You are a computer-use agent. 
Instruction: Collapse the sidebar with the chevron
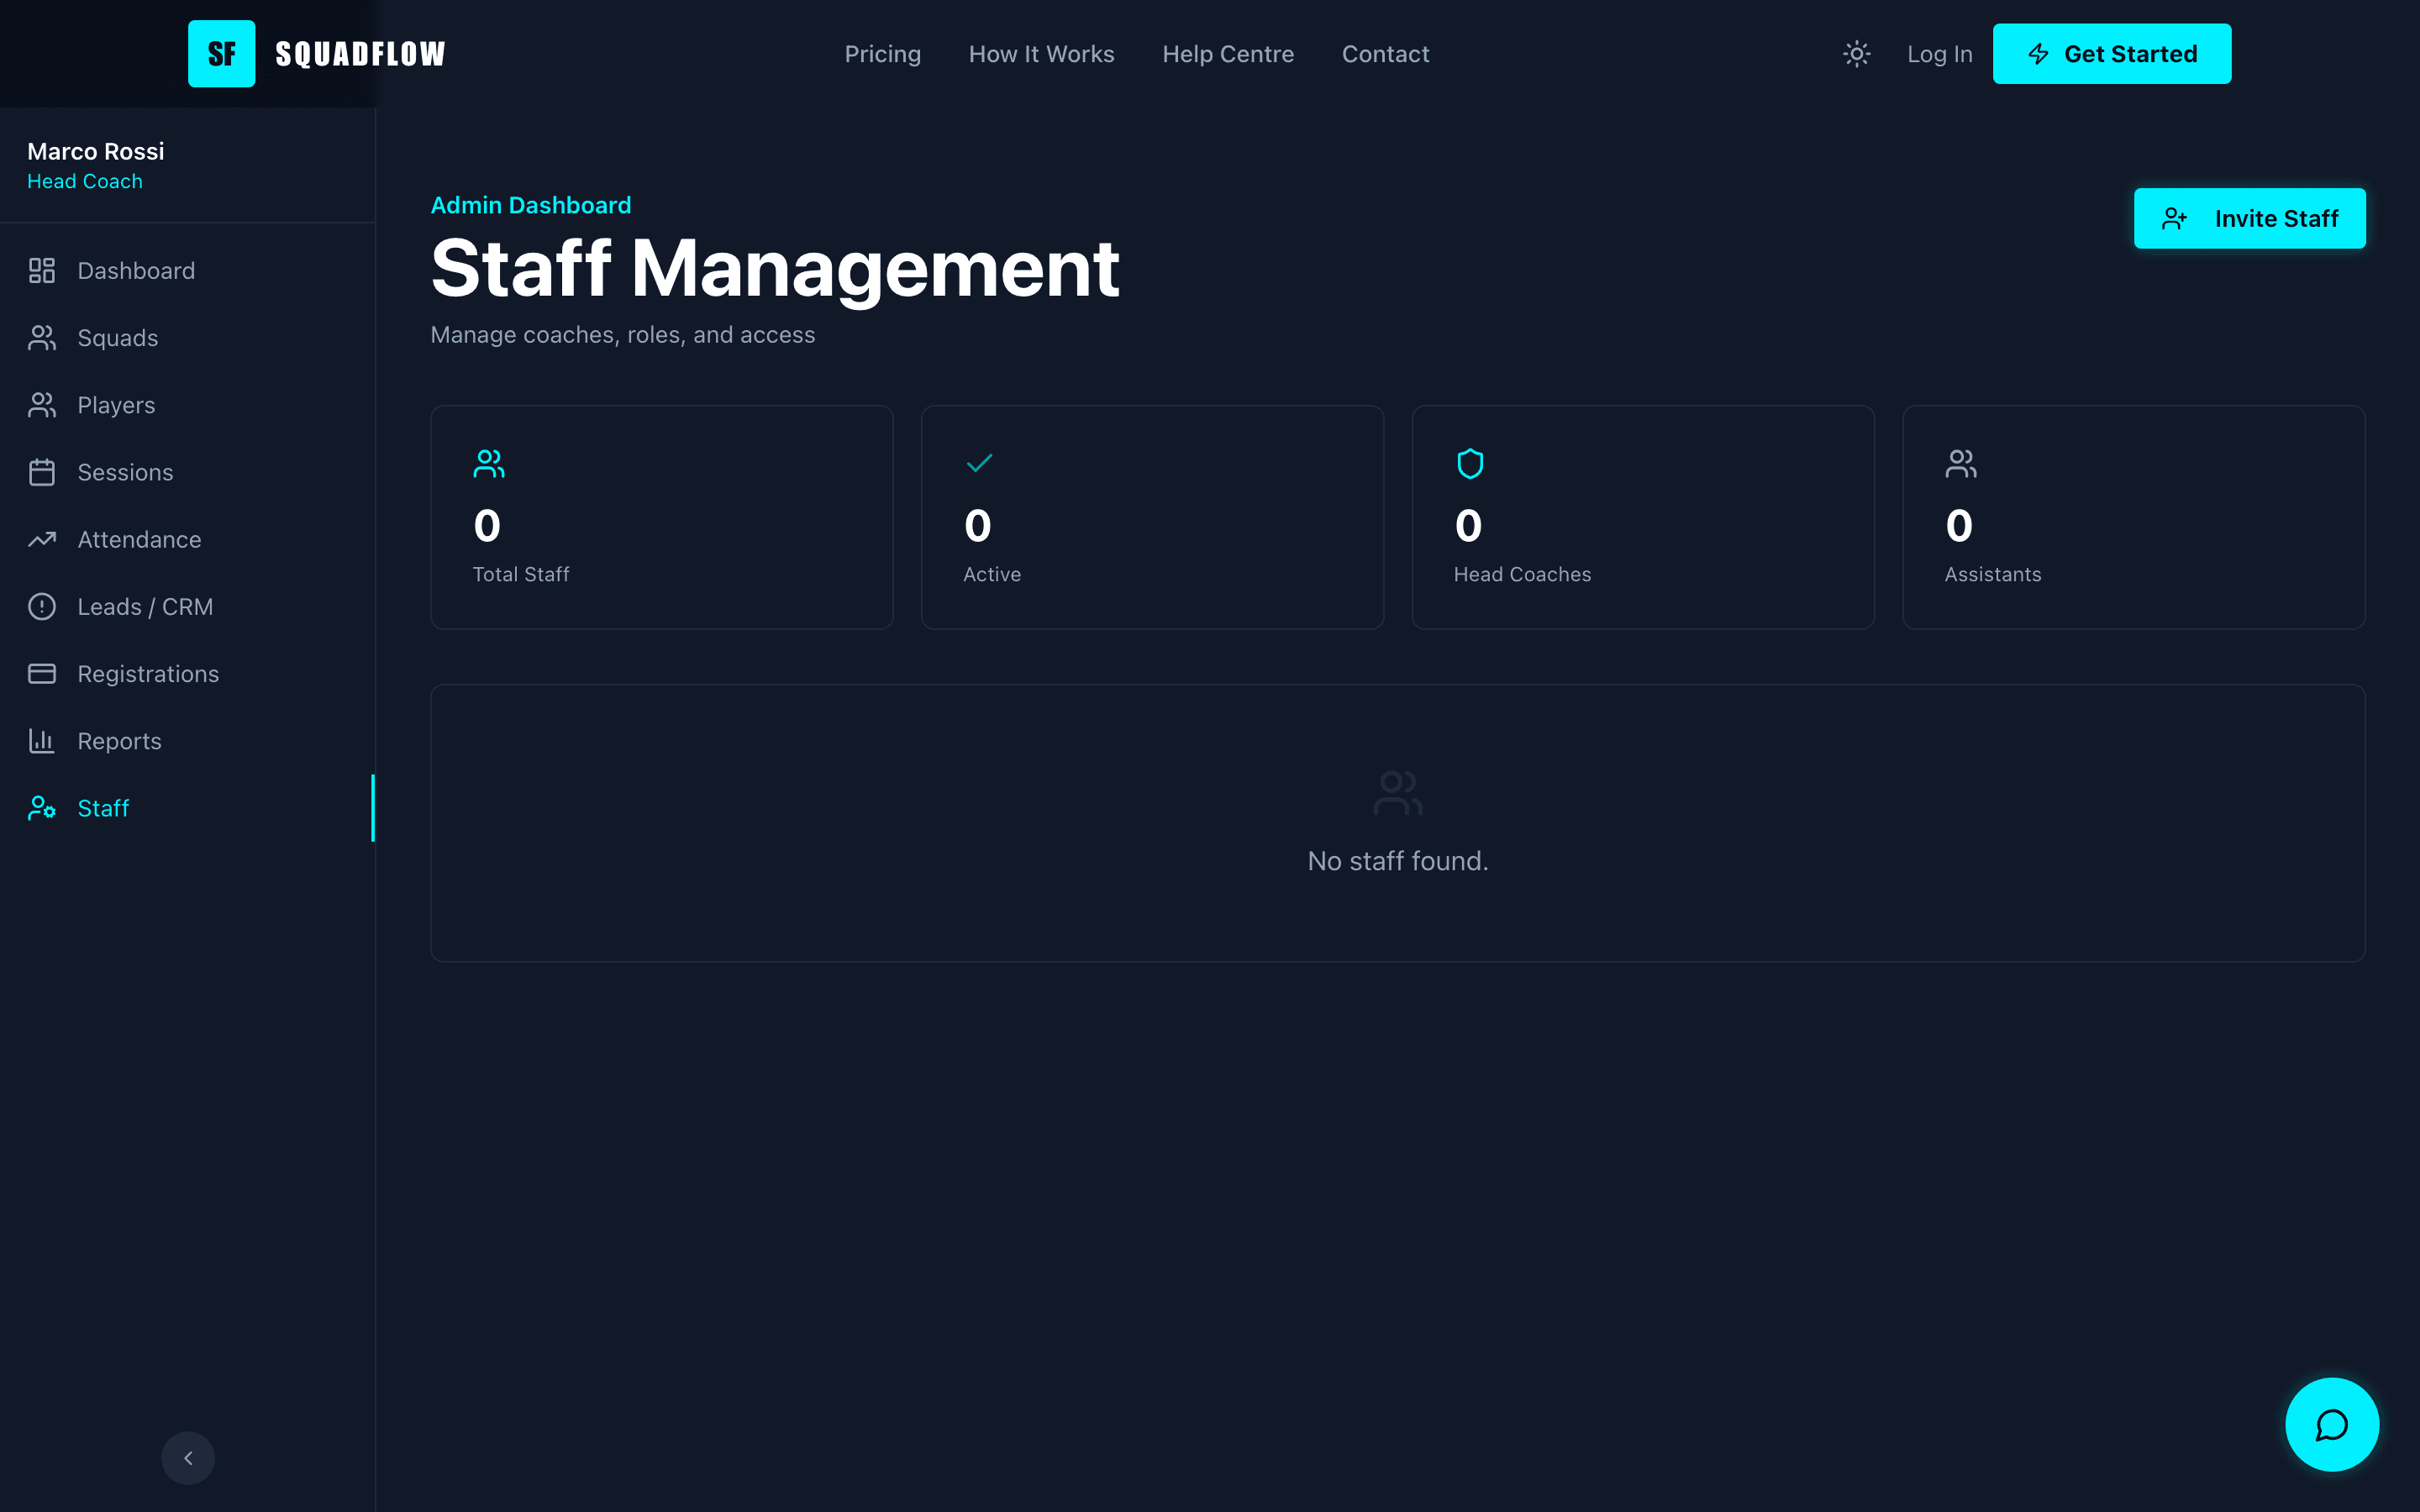[188, 1458]
